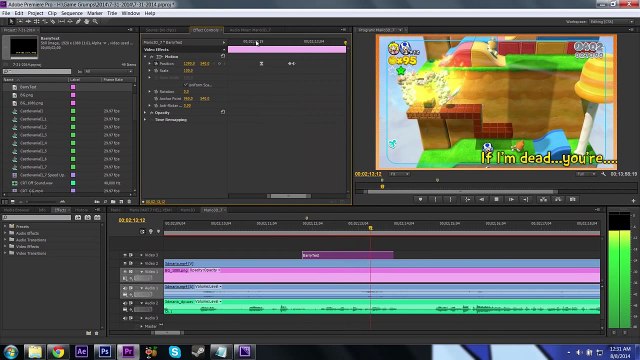Click the timeline horizontal zoom scrollbar
Viewport: 640px width, 360px height.
click(x=167, y=333)
